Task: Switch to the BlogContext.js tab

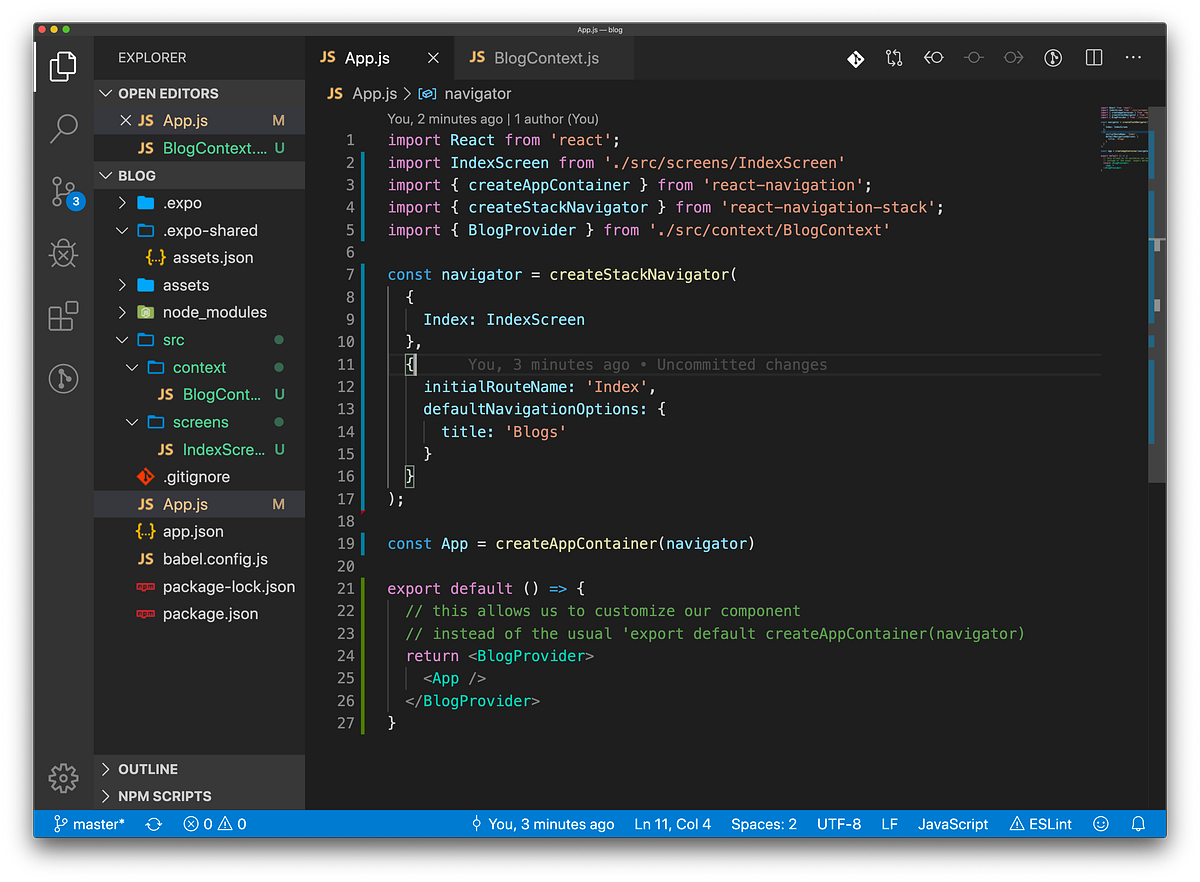Action: (x=546, y=58)
